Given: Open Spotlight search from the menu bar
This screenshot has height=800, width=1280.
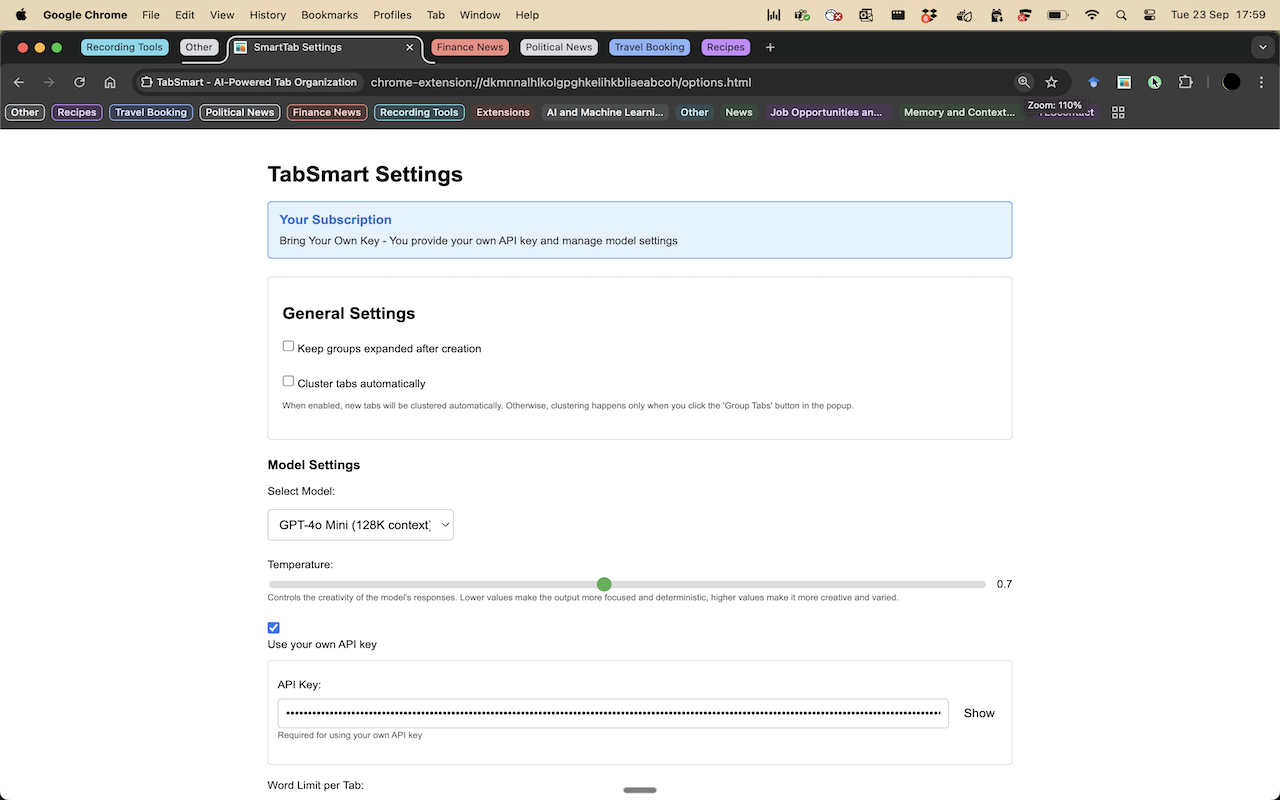Looking at the screenshot, I should tap(1121, 15).
